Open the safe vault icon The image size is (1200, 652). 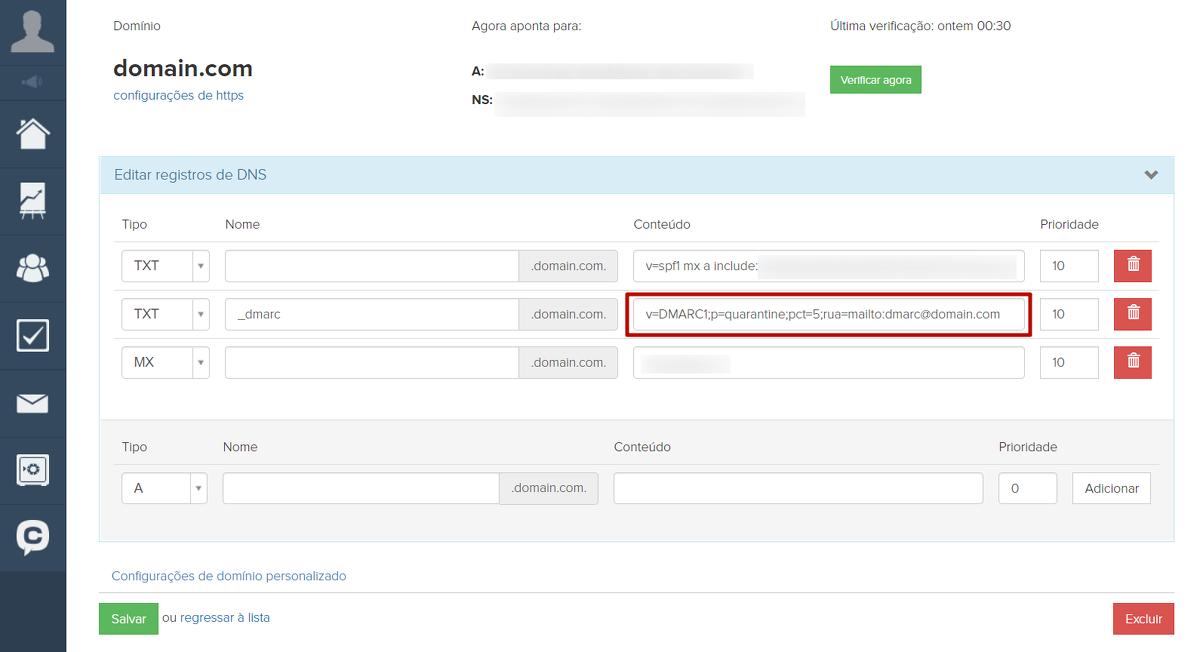(x=32, y=470)
